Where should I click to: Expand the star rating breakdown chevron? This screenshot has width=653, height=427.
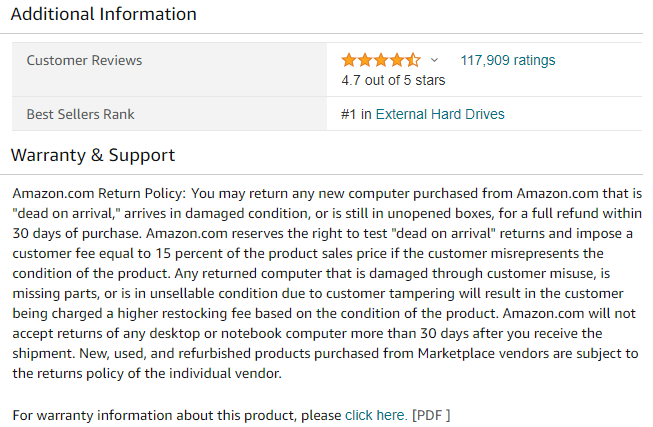pos(434,61)
